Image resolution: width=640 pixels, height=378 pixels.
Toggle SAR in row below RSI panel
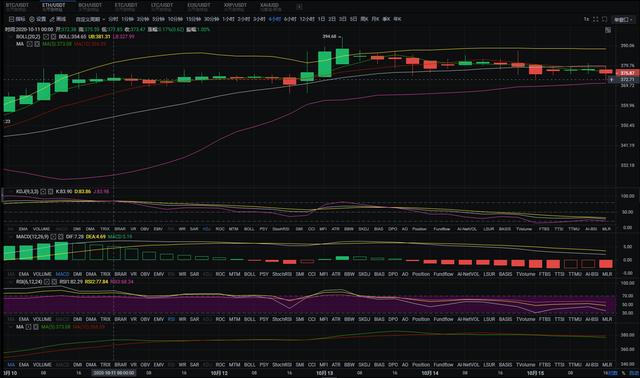point(194,319)
